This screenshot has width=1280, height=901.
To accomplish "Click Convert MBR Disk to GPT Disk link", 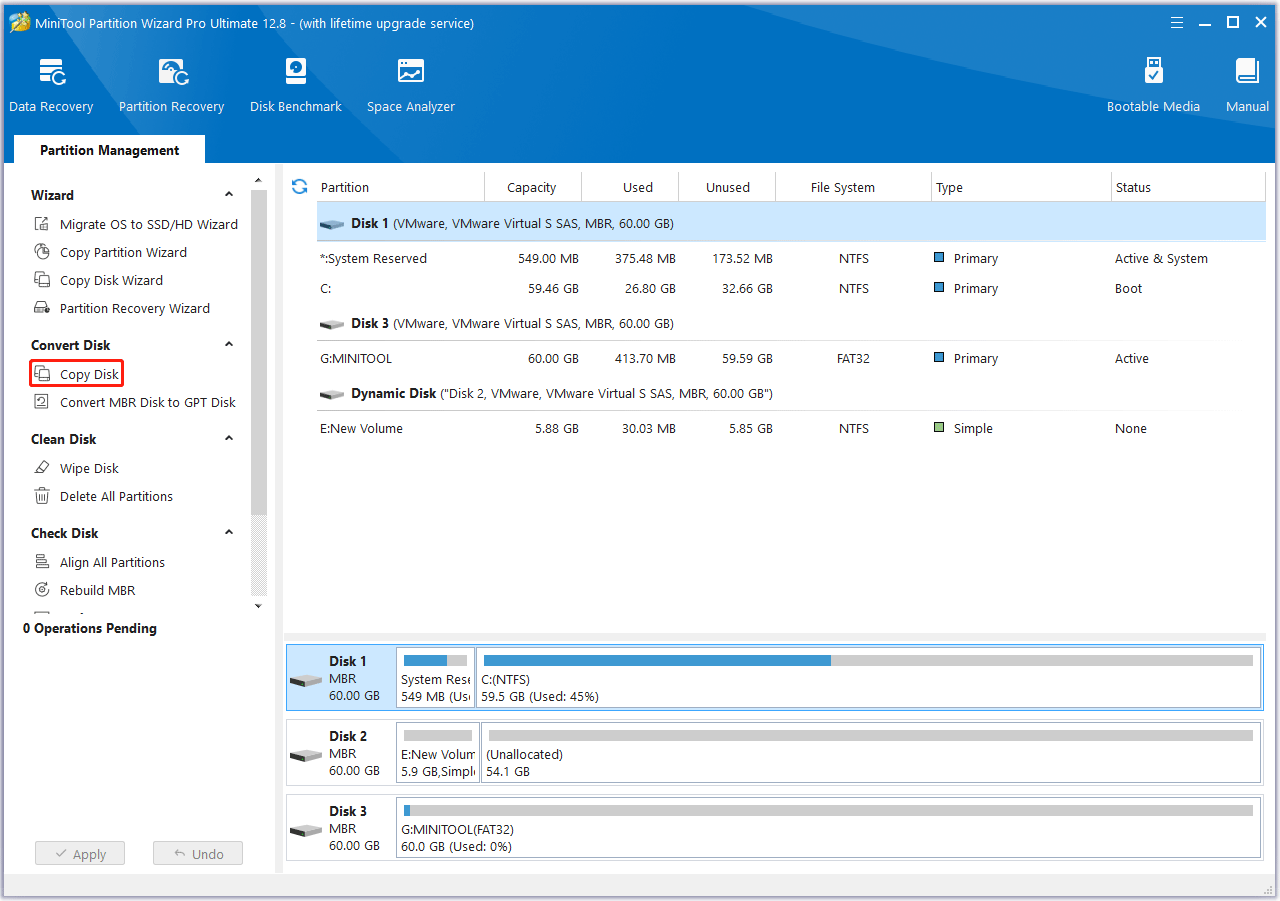I will (148, 402).
